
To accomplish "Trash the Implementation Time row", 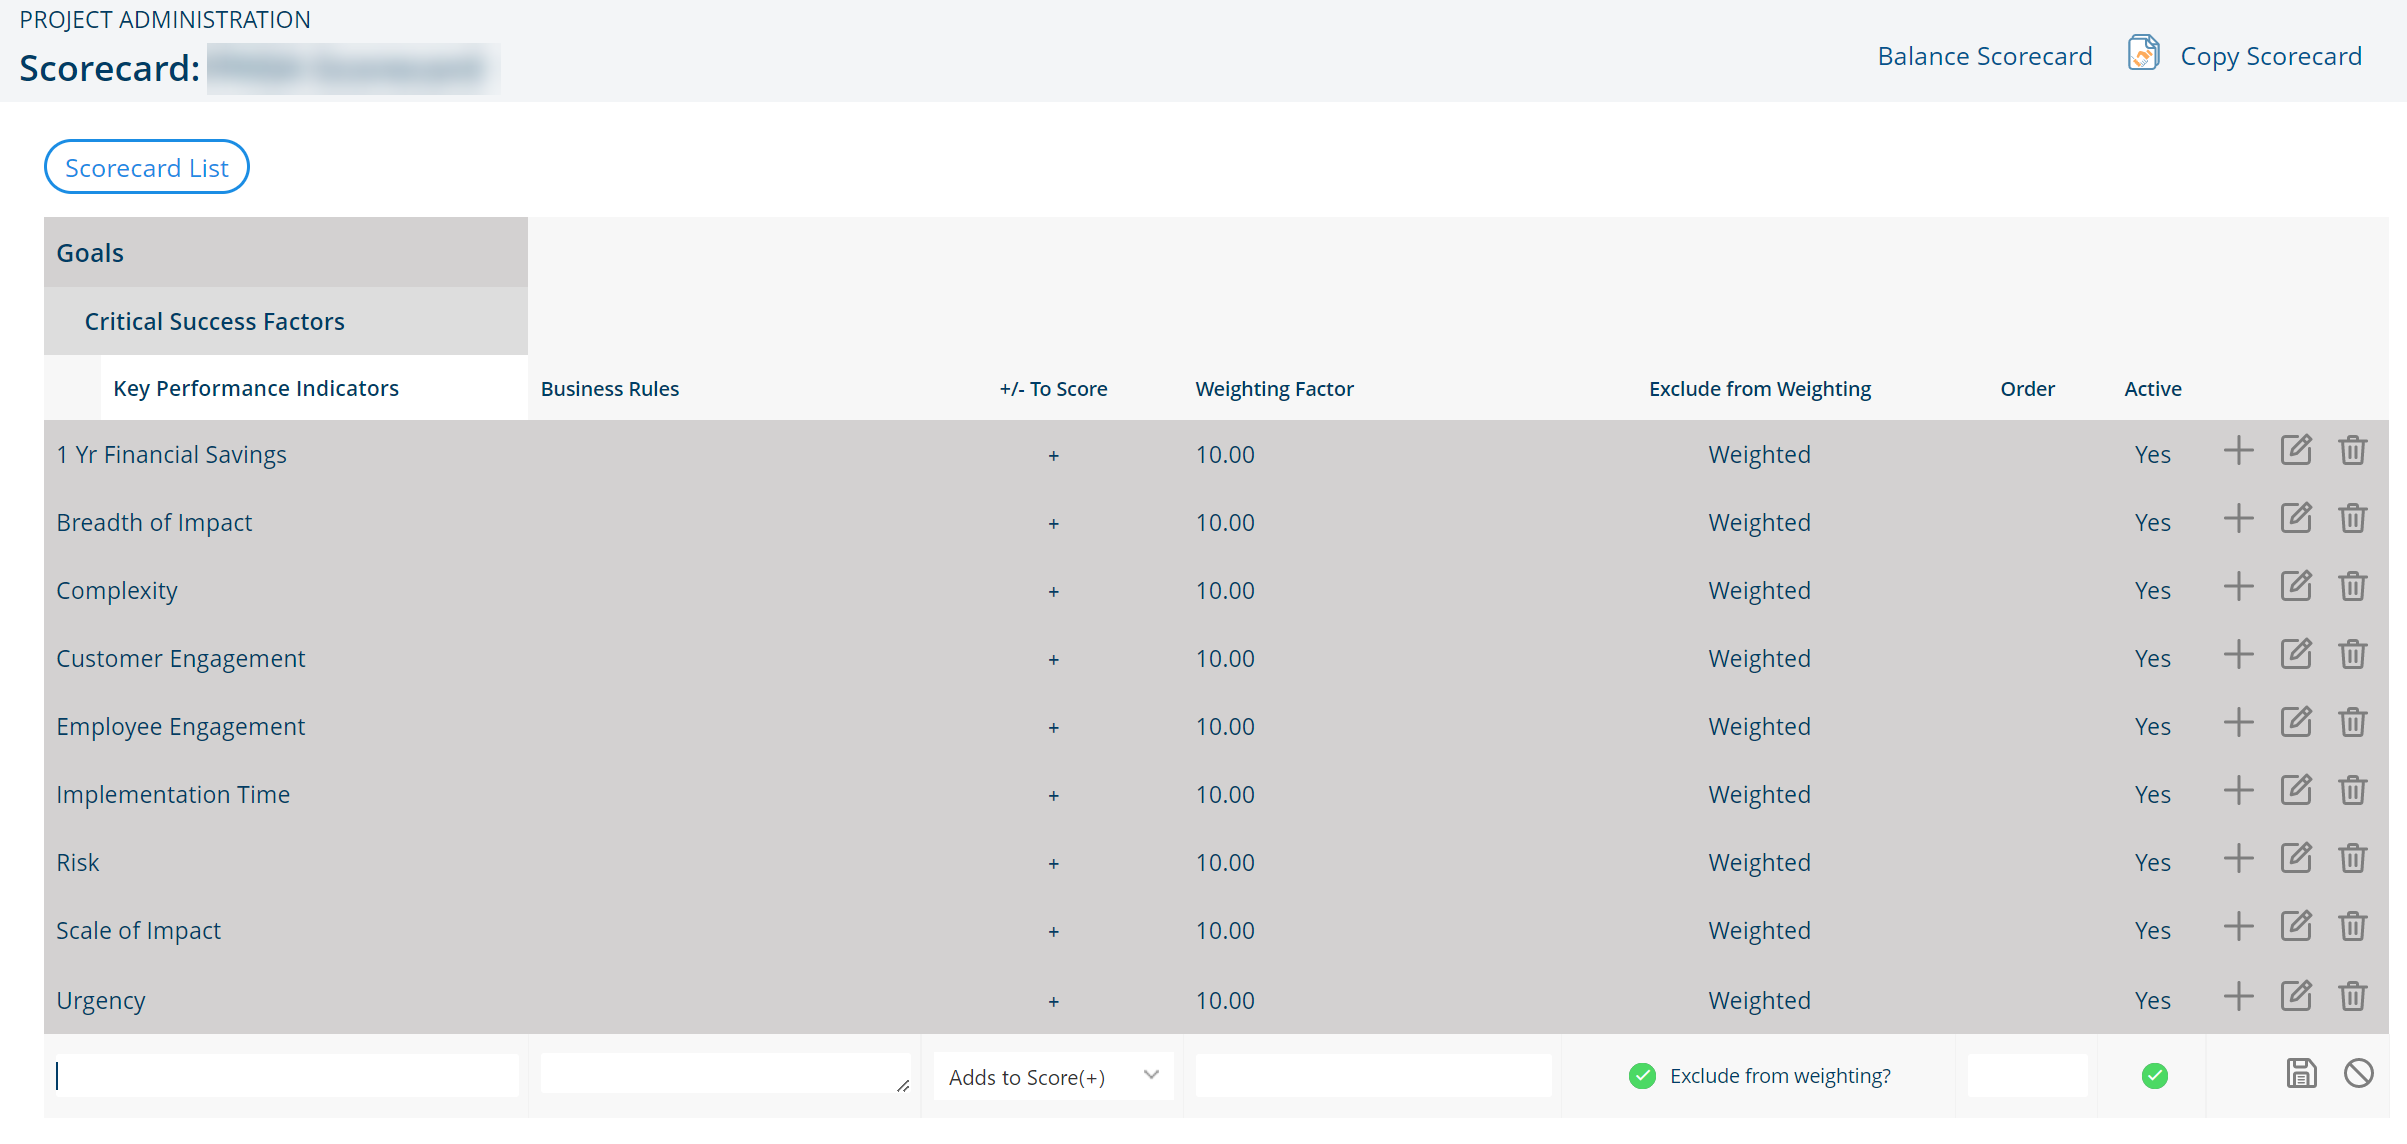I will pyautogui.click(x=2352, y=791).
